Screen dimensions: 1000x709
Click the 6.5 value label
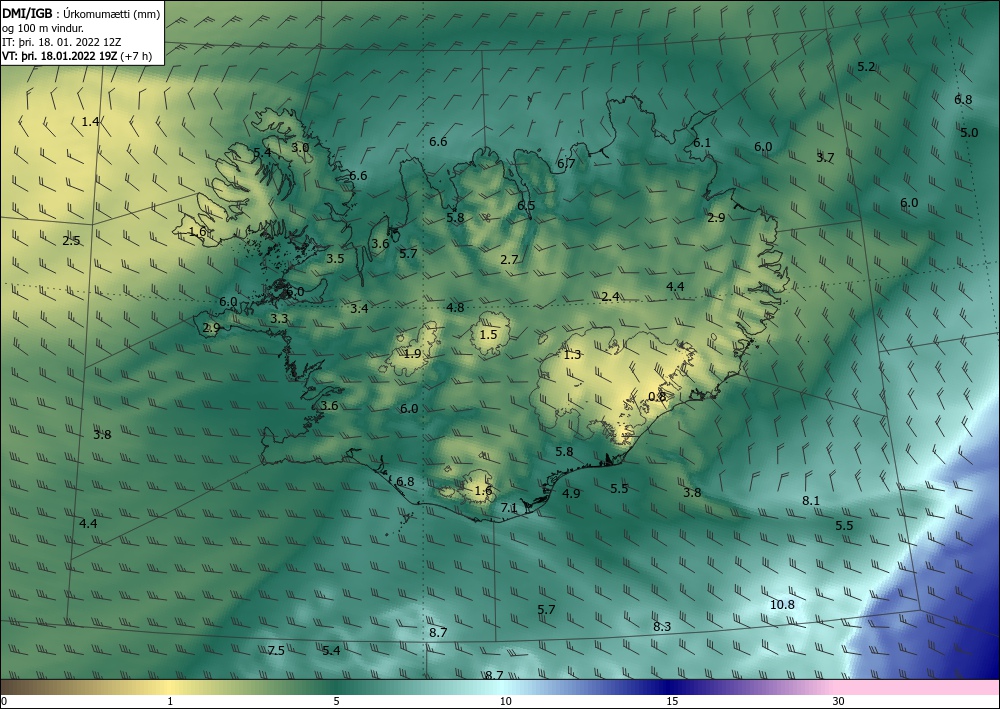(526, 206)
